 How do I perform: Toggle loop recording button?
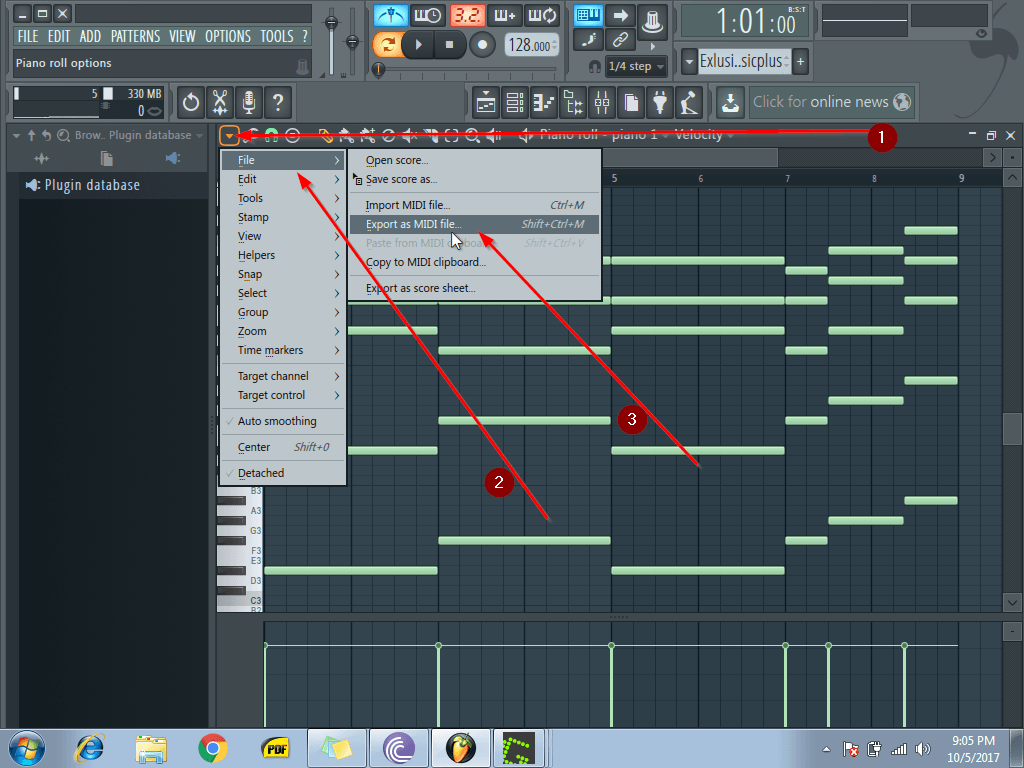543,15
